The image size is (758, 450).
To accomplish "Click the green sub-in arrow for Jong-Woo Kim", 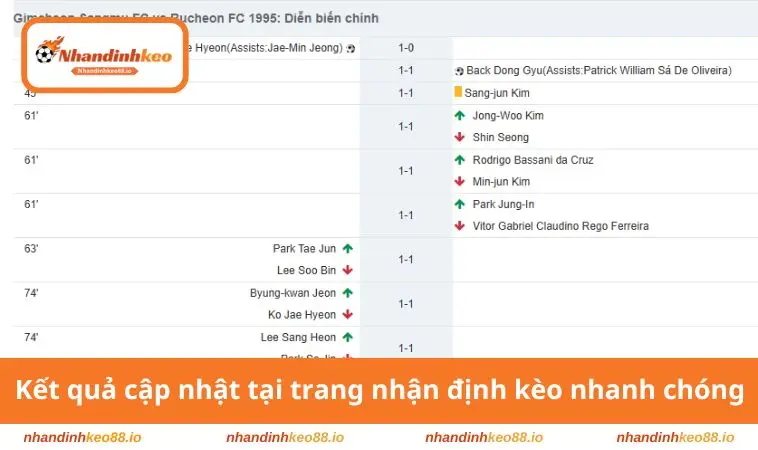I will click(460, 116).
